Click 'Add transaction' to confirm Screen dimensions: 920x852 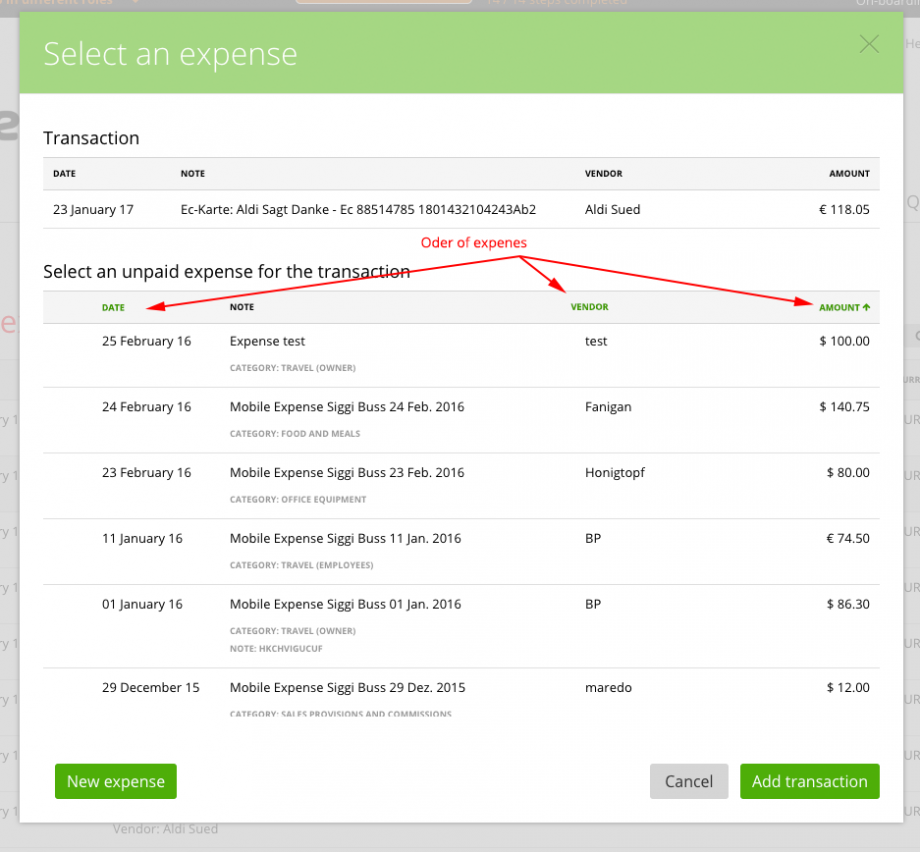pyautogui.click(x=809, y=781)
